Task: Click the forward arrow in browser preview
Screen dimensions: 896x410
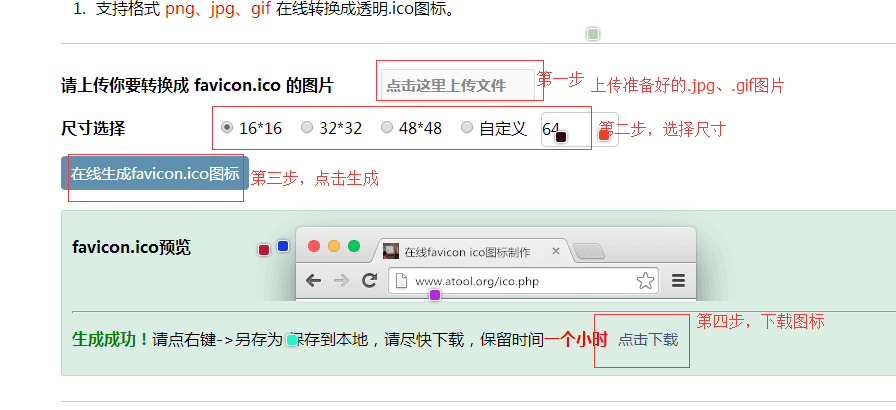Action: pyautogui.click(x=341, y=280)
